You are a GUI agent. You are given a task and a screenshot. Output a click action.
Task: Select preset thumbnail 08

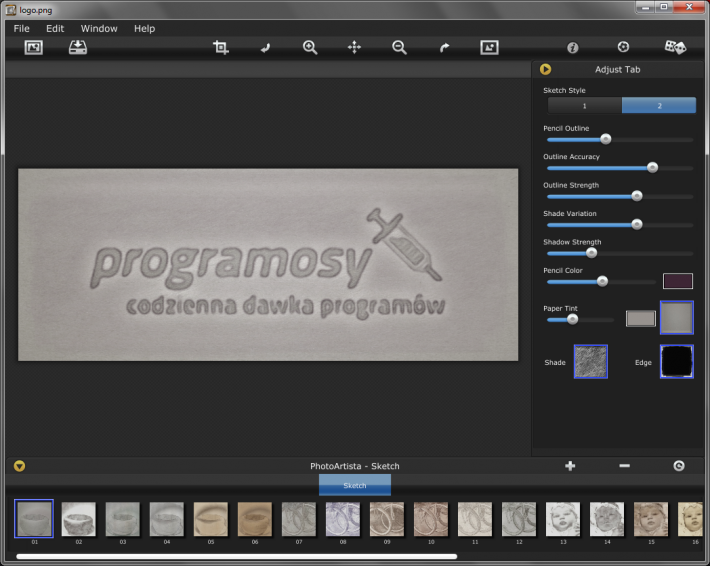343,519
